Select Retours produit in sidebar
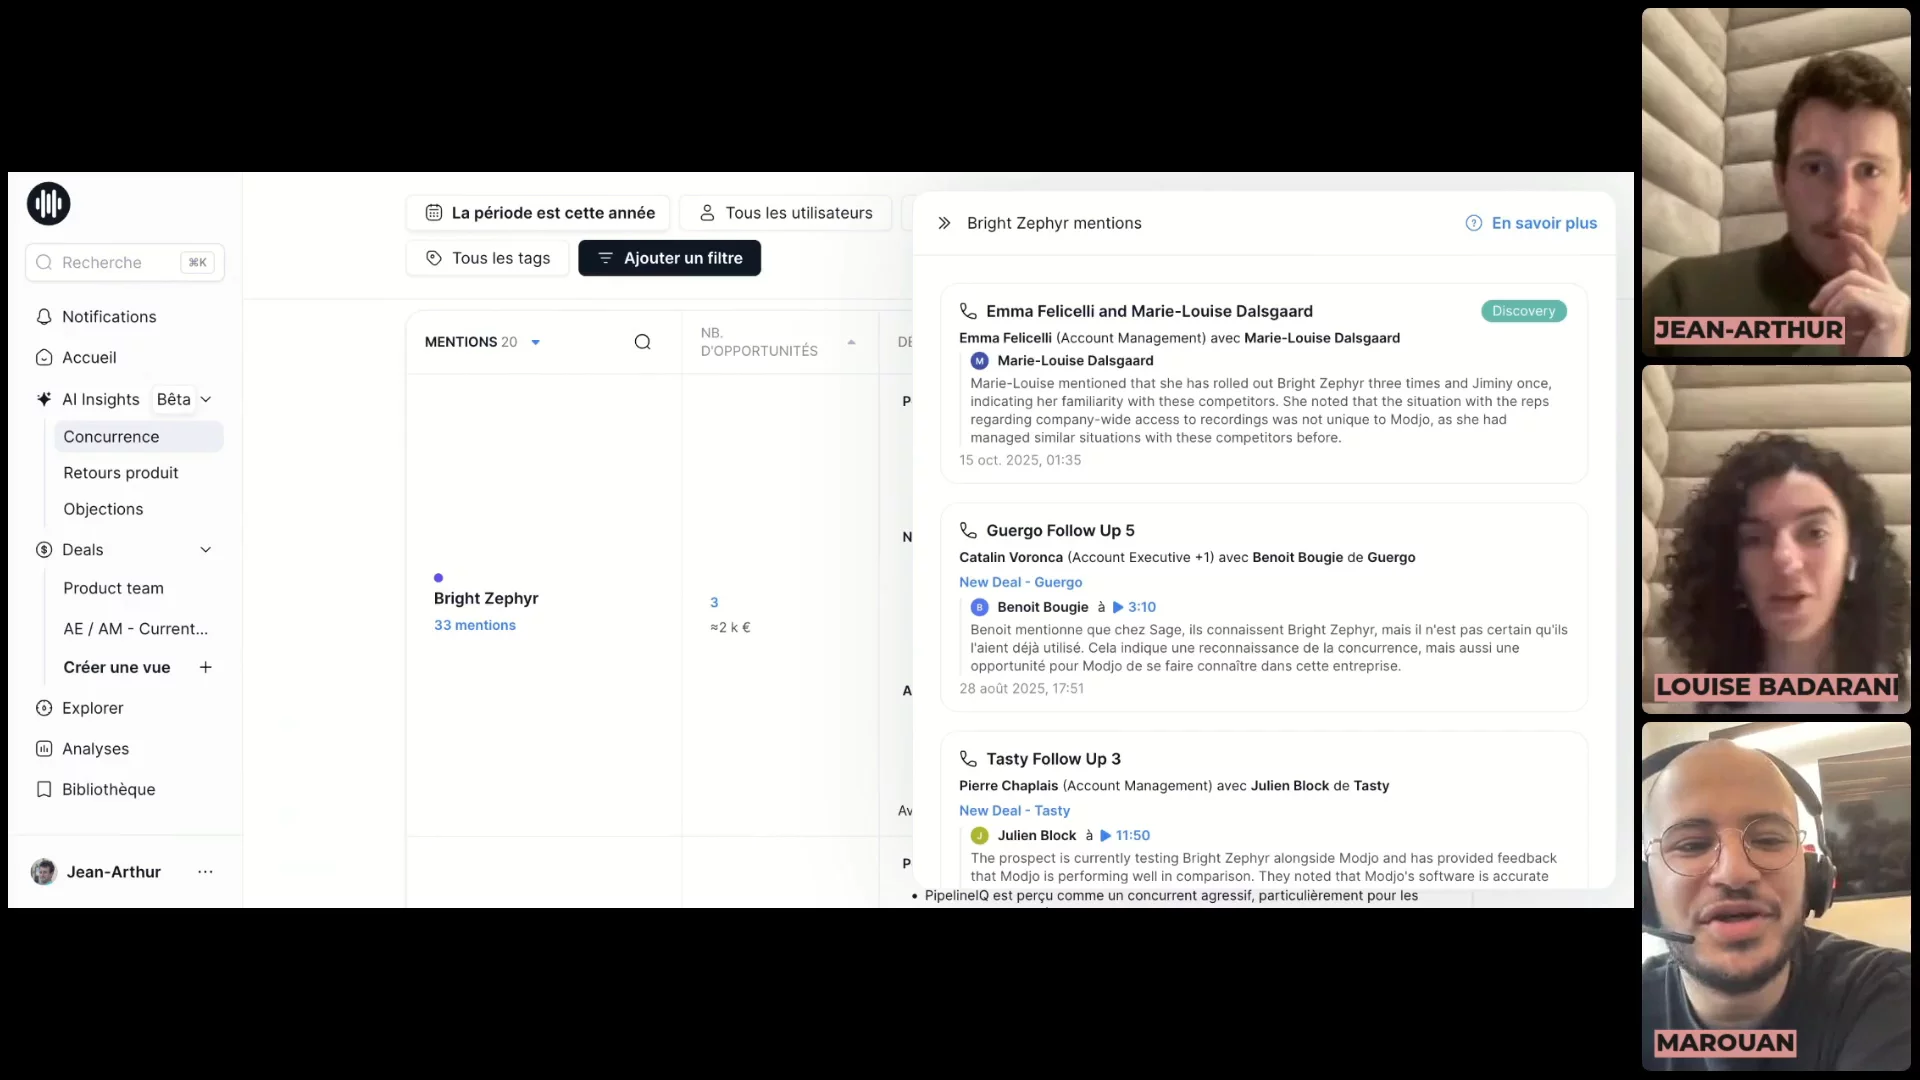The width and height of the screenshot is (1920, 1080). pyautogui.click(x=120, y=473)
